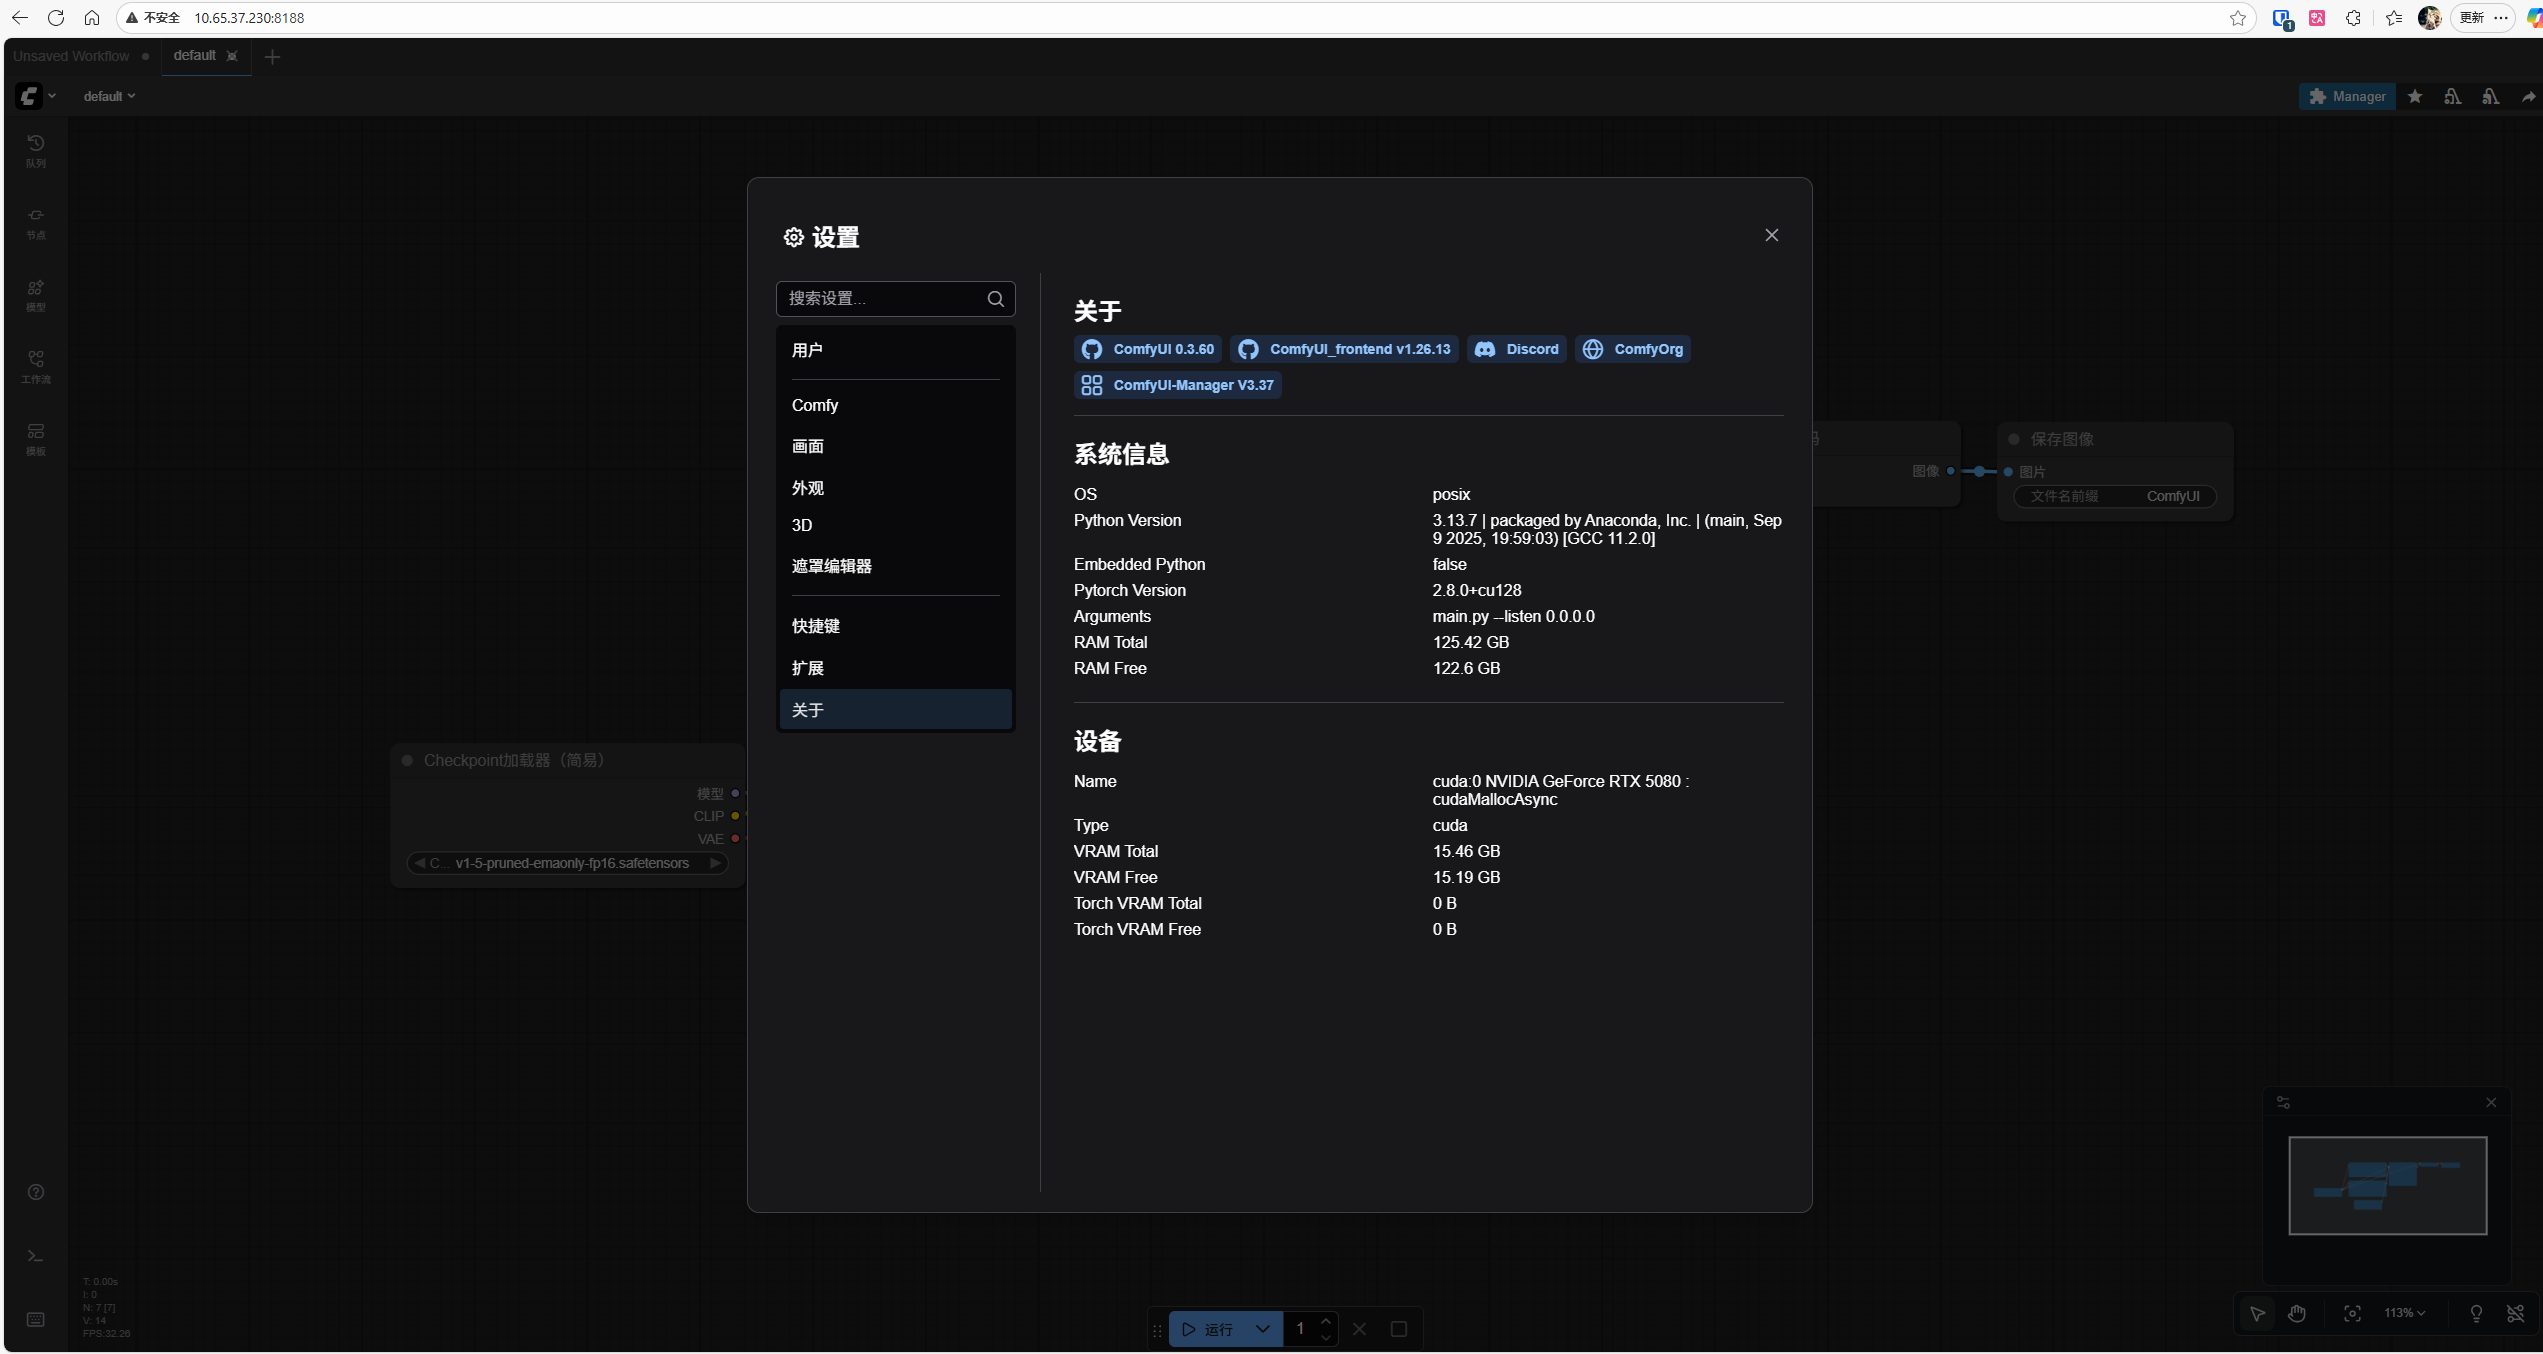Expand the ComfyUI logo menu chevron
The image size is (2543, 1354).
coord(52,96)
